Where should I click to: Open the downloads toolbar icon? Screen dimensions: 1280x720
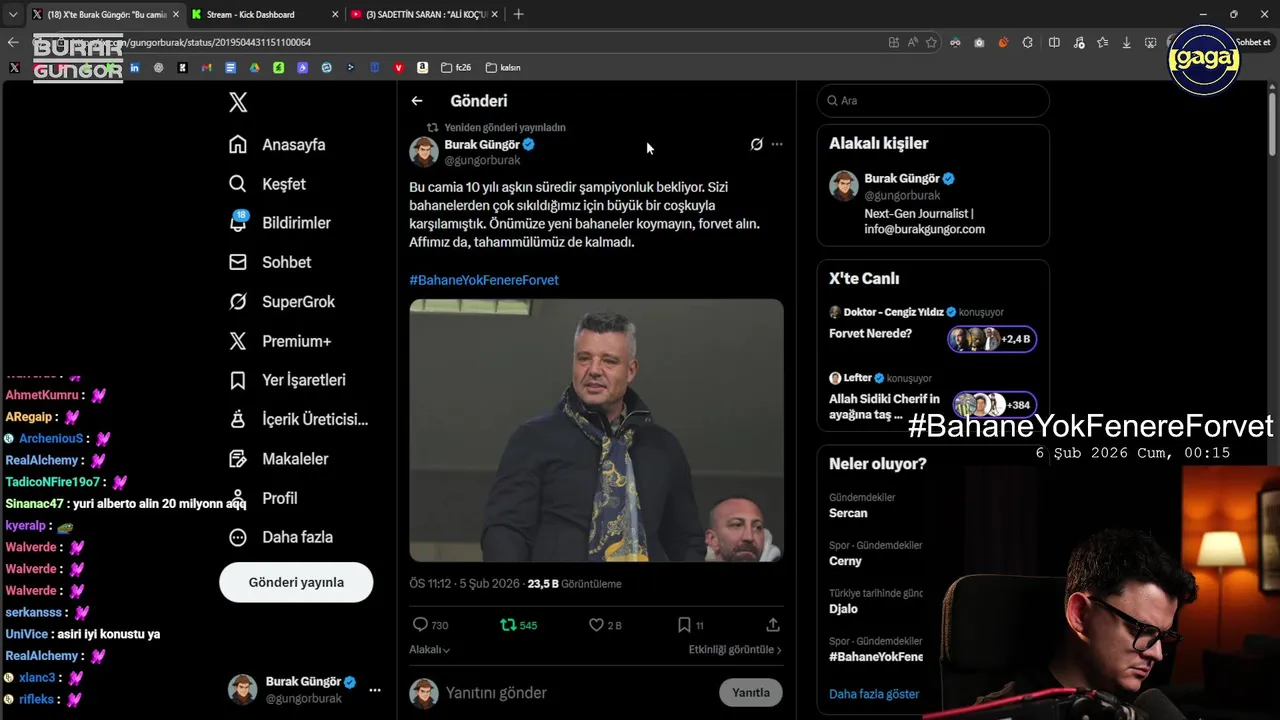coord(1127,42)
